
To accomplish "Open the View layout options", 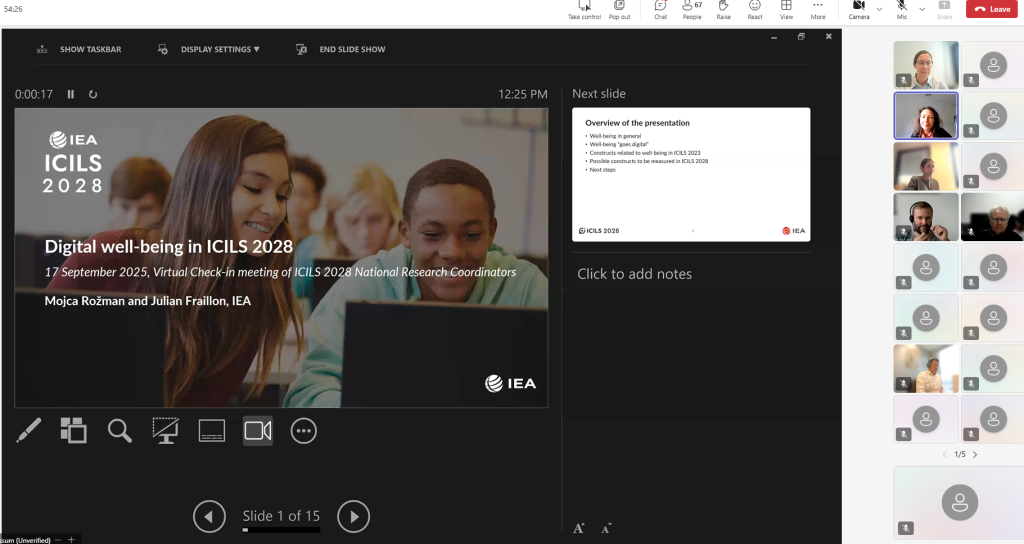I will coord(786,10).
